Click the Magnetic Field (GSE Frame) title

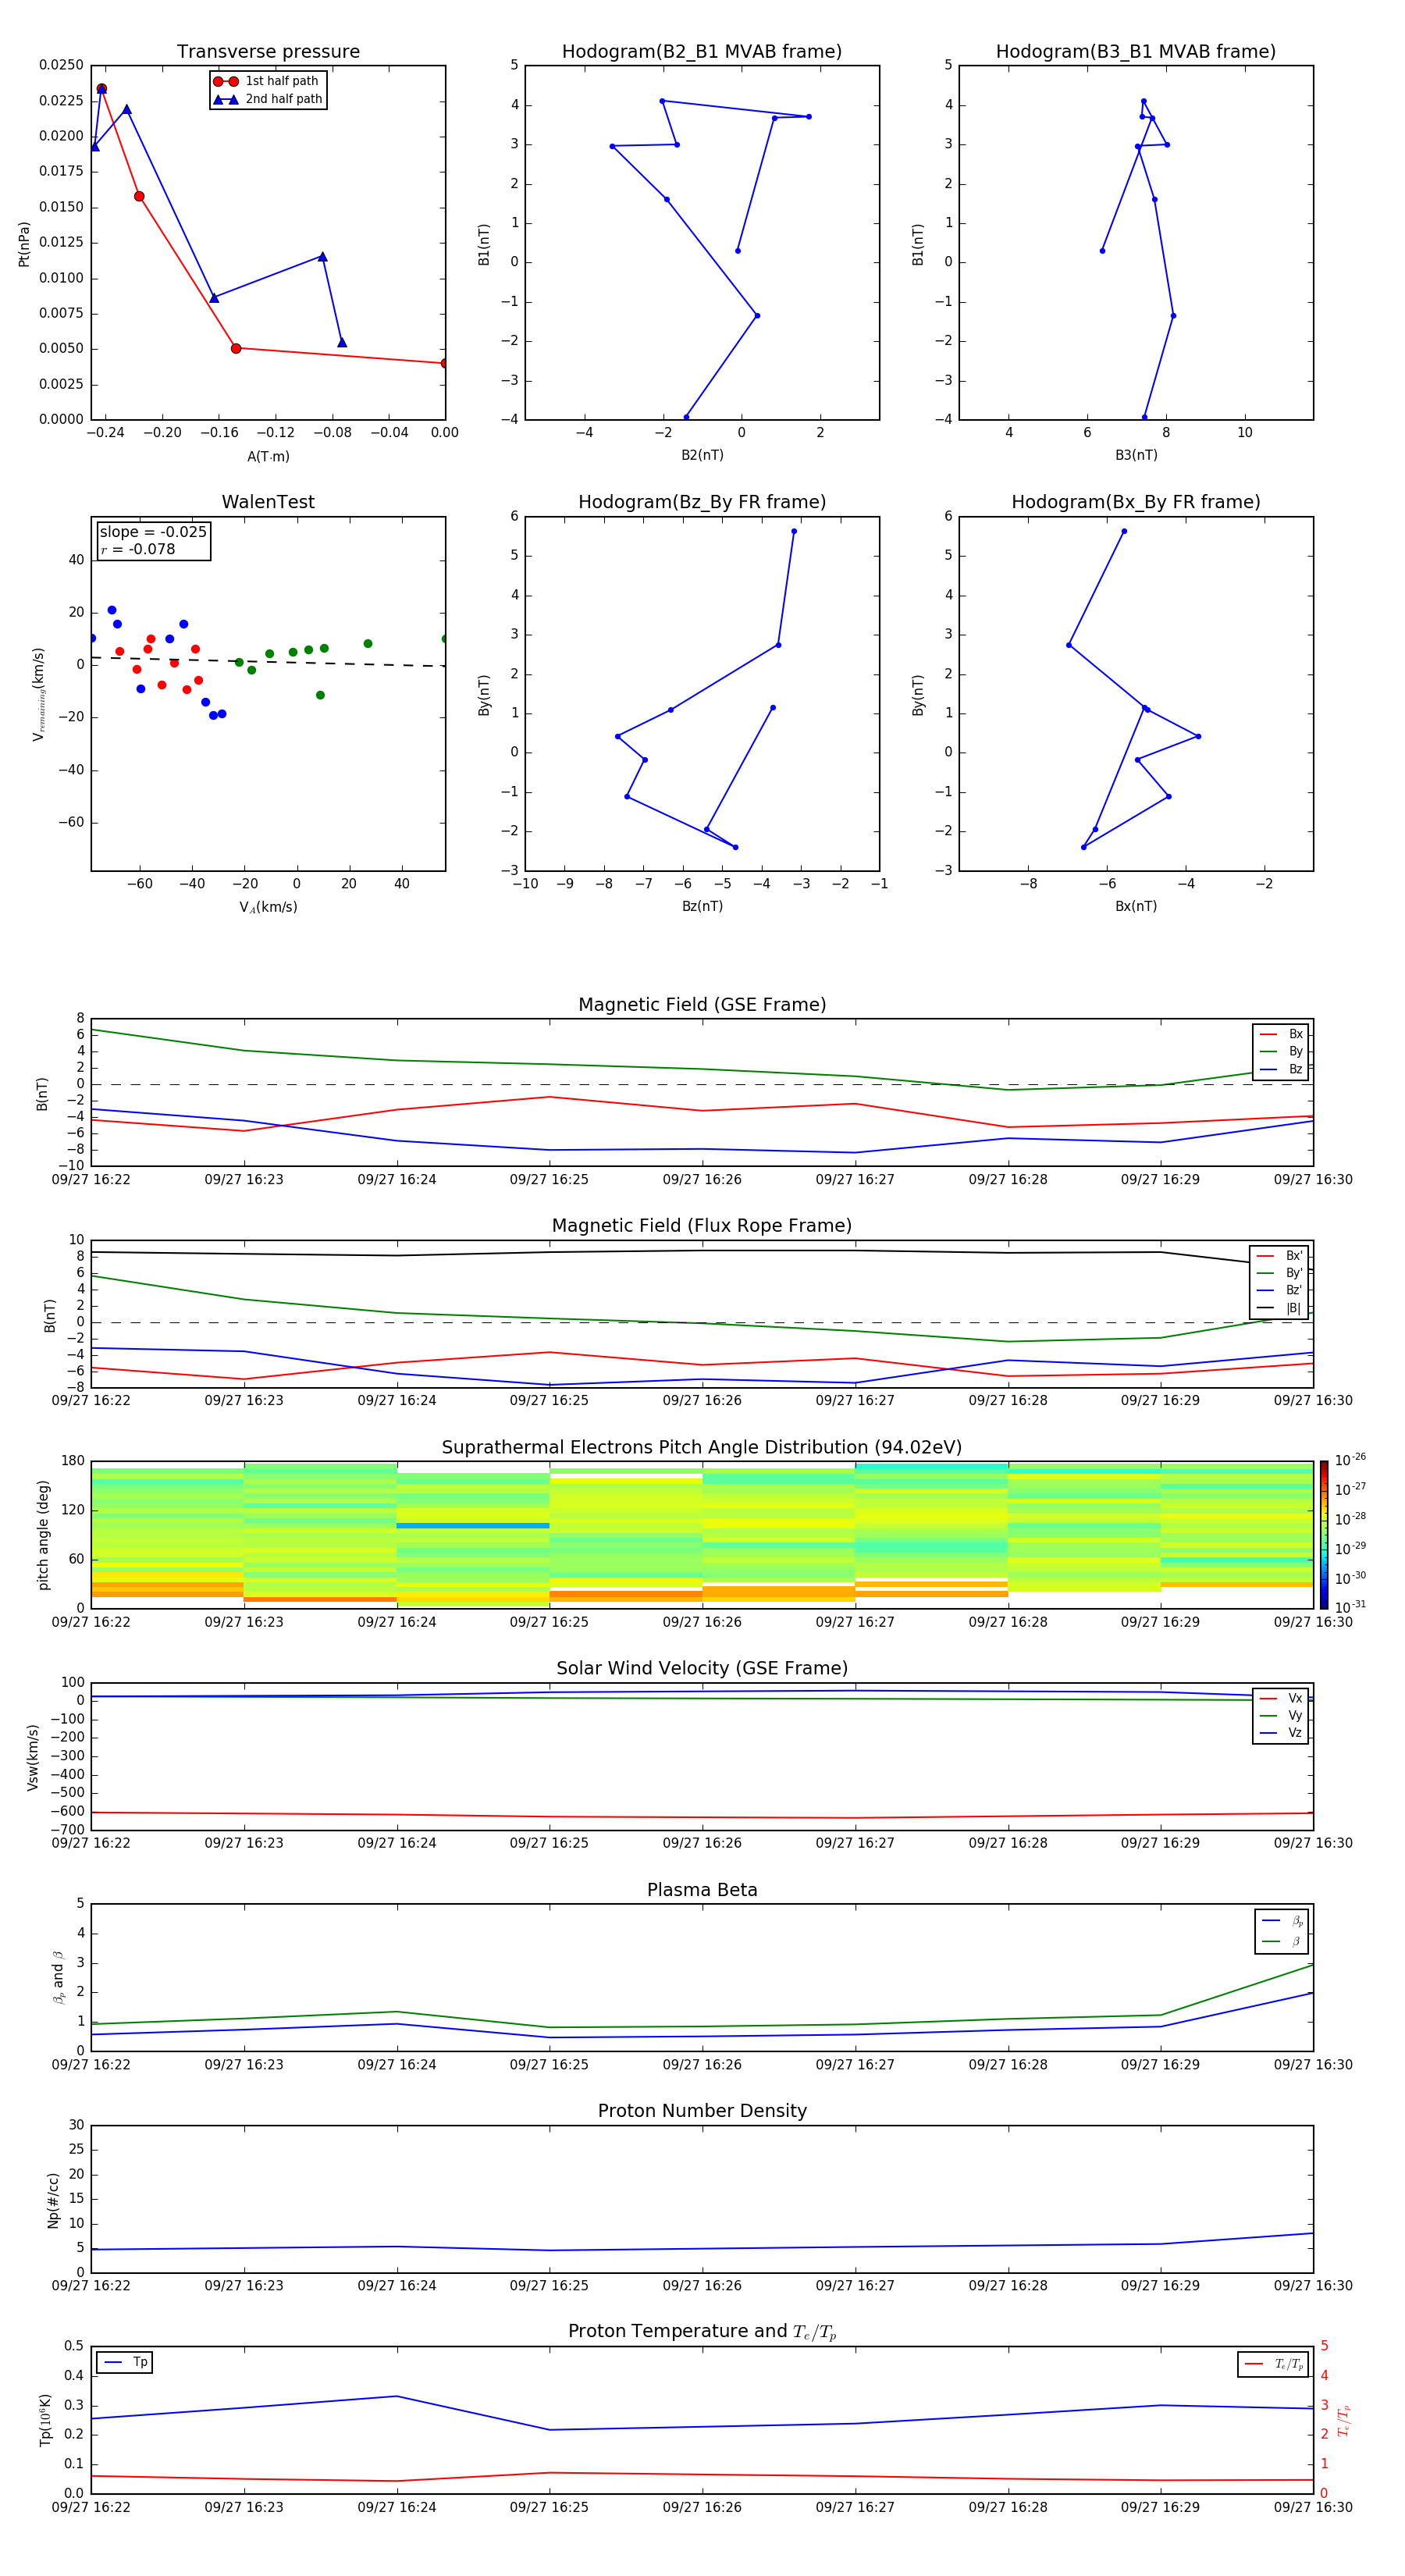702,1005
